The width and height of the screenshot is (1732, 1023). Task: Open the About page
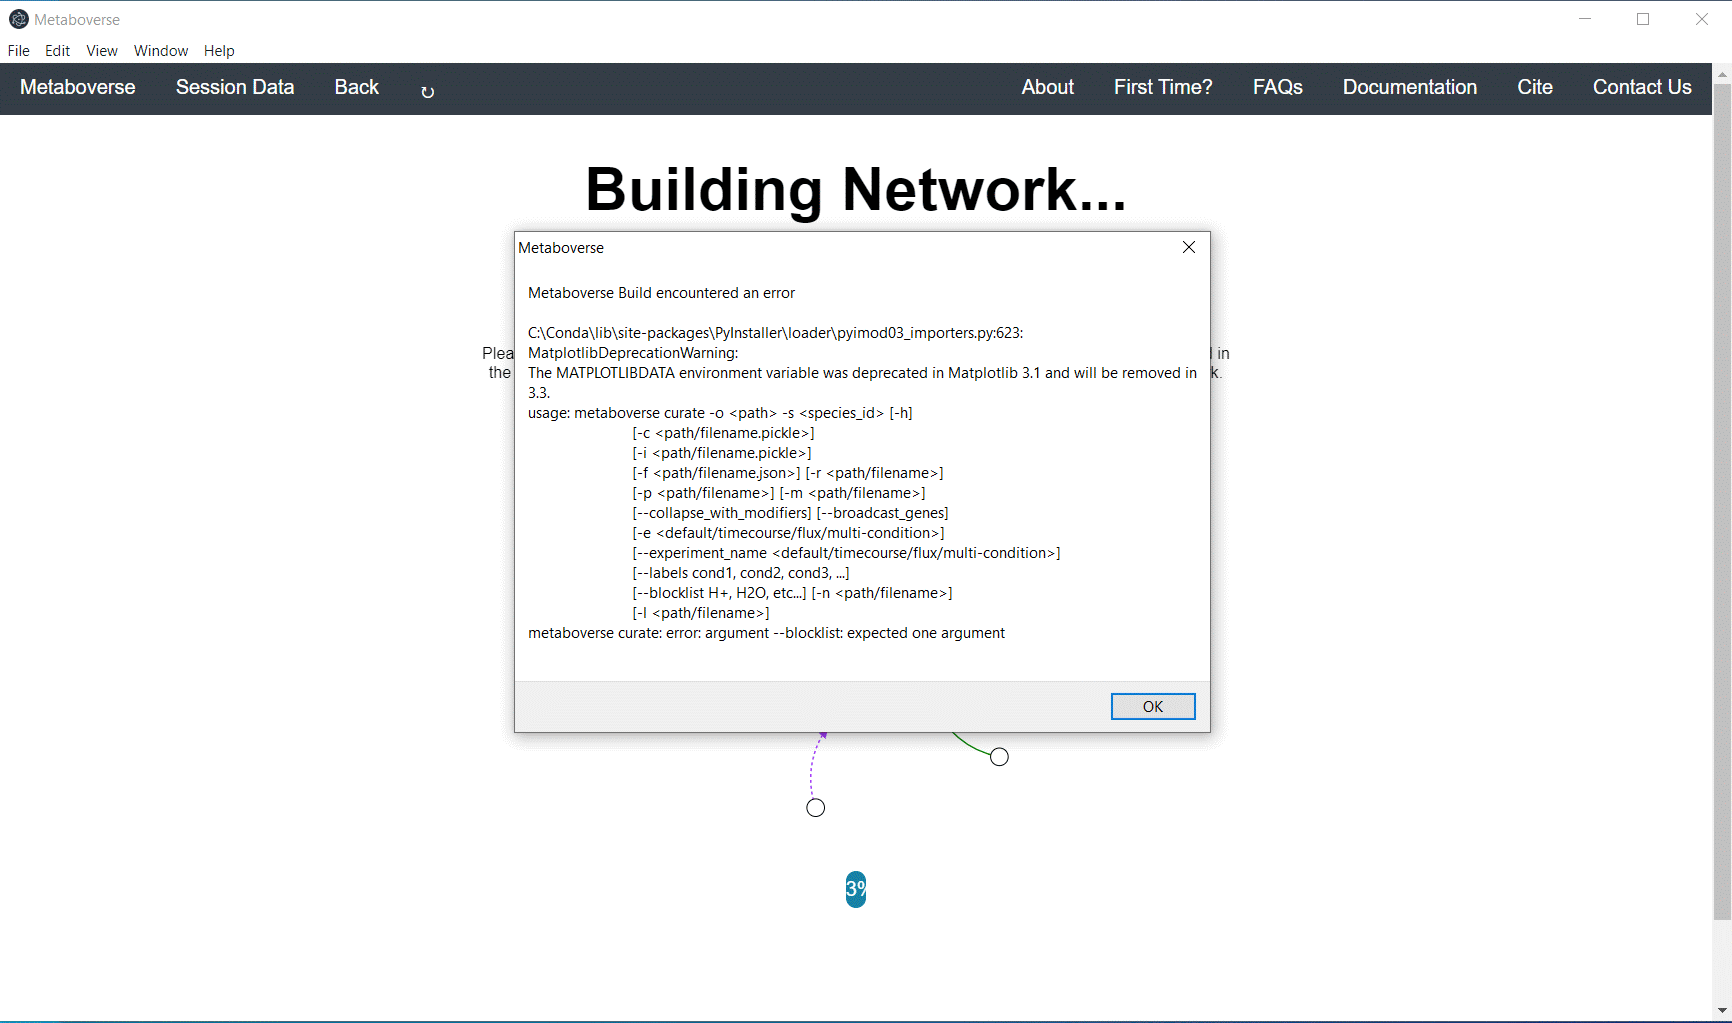[x=1046, y=88]
